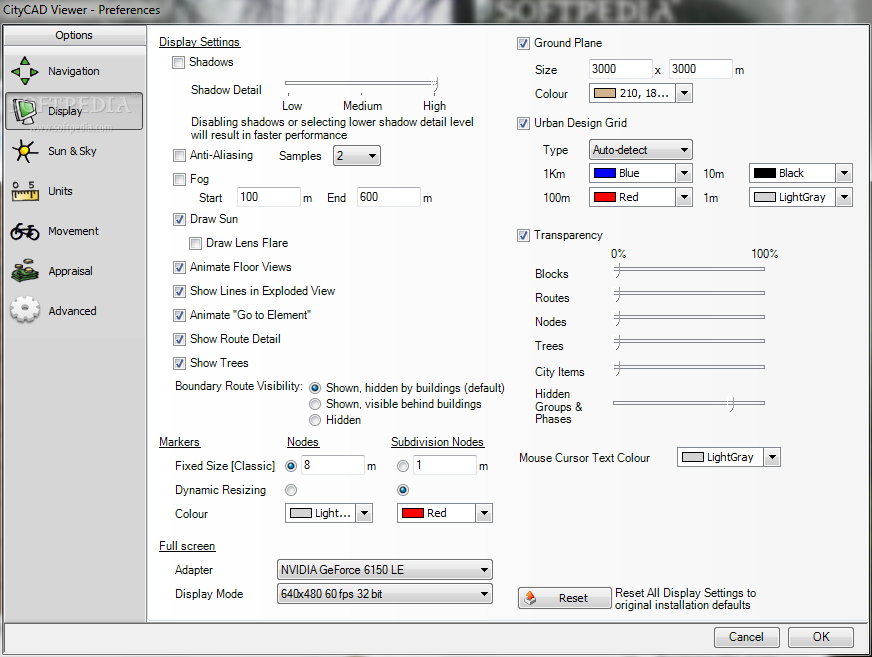This screenshot has height=657, width=872.
Task: Select Fixed Size radio for Nodes
Action: click(291, 466)
